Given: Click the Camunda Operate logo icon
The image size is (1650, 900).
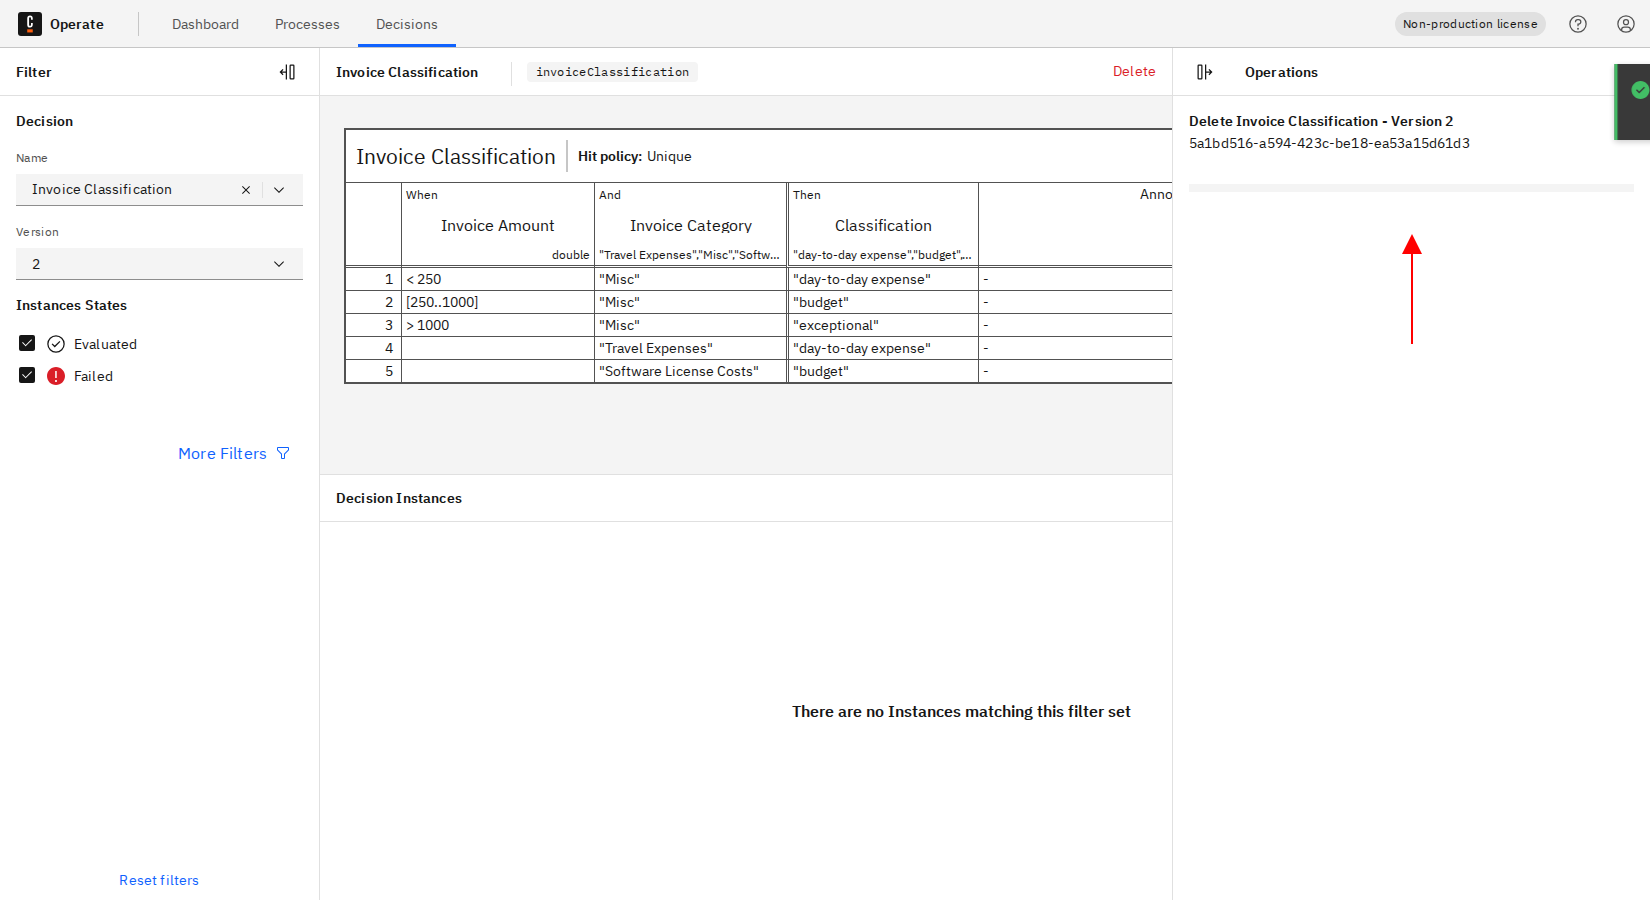Looking at the screenshot, I should [x=30, y=23].
